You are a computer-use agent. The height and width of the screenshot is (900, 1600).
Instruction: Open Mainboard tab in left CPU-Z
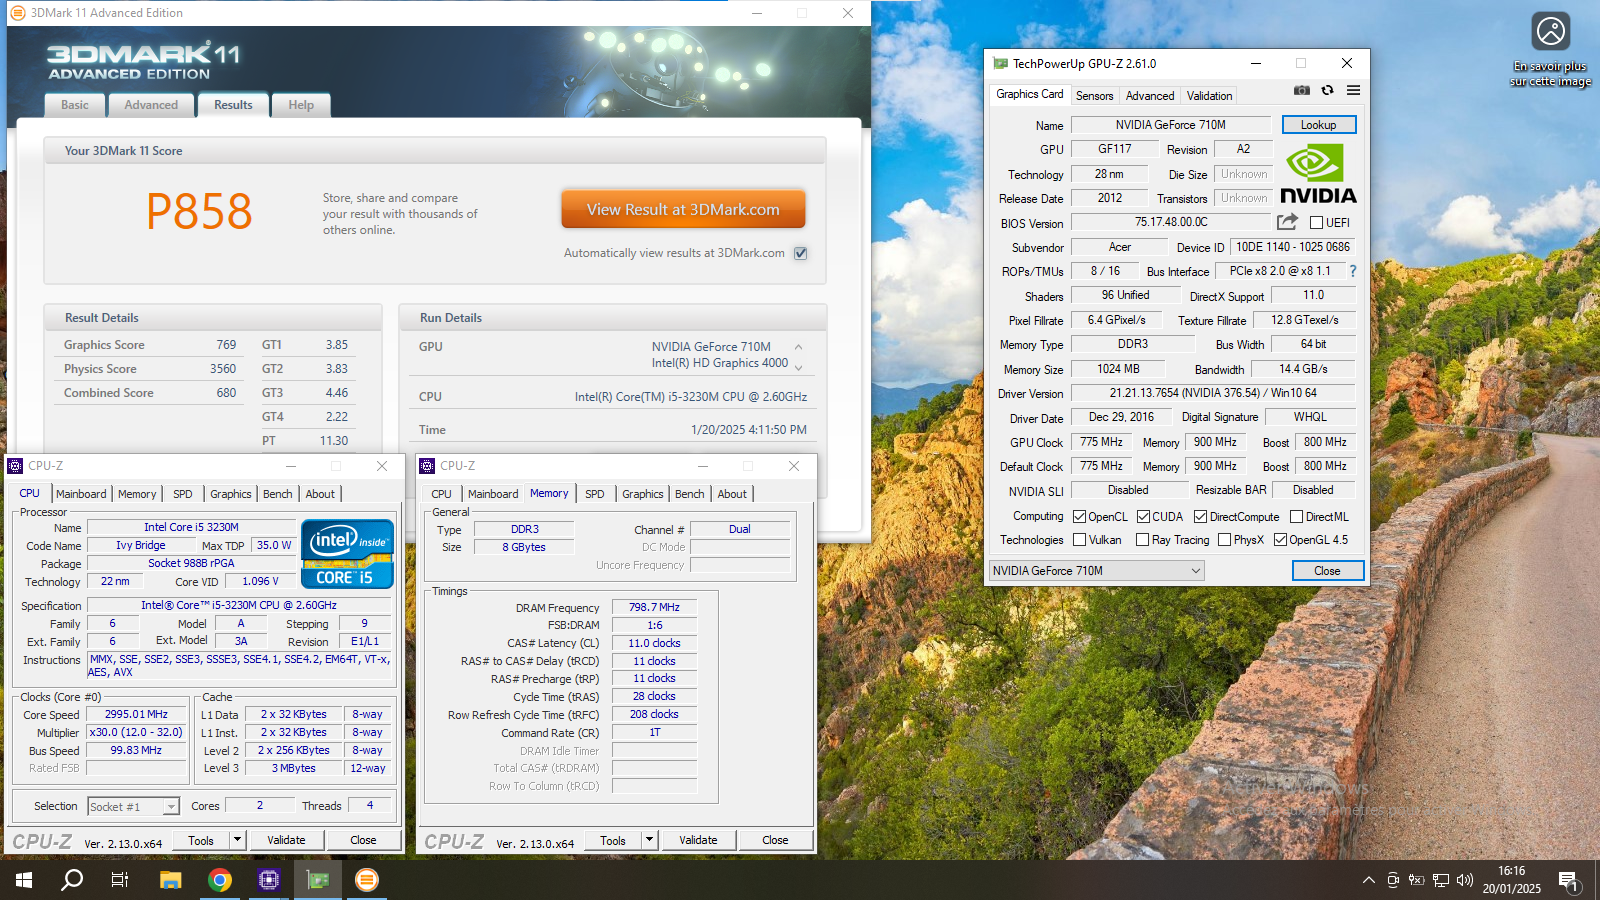point(81,494)
